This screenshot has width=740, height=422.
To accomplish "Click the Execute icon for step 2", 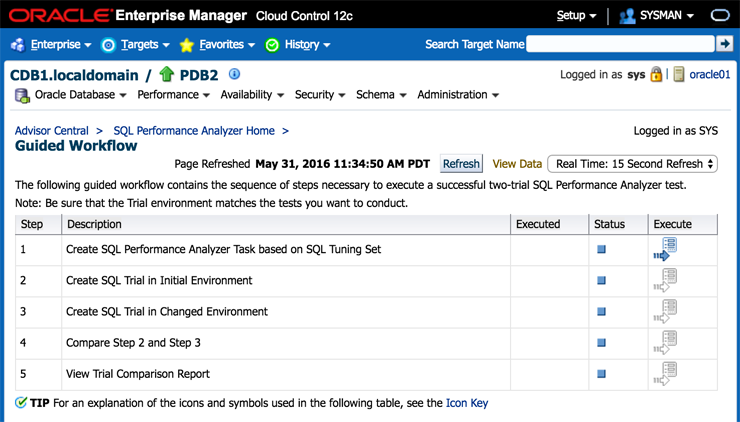I will point(666,281).
